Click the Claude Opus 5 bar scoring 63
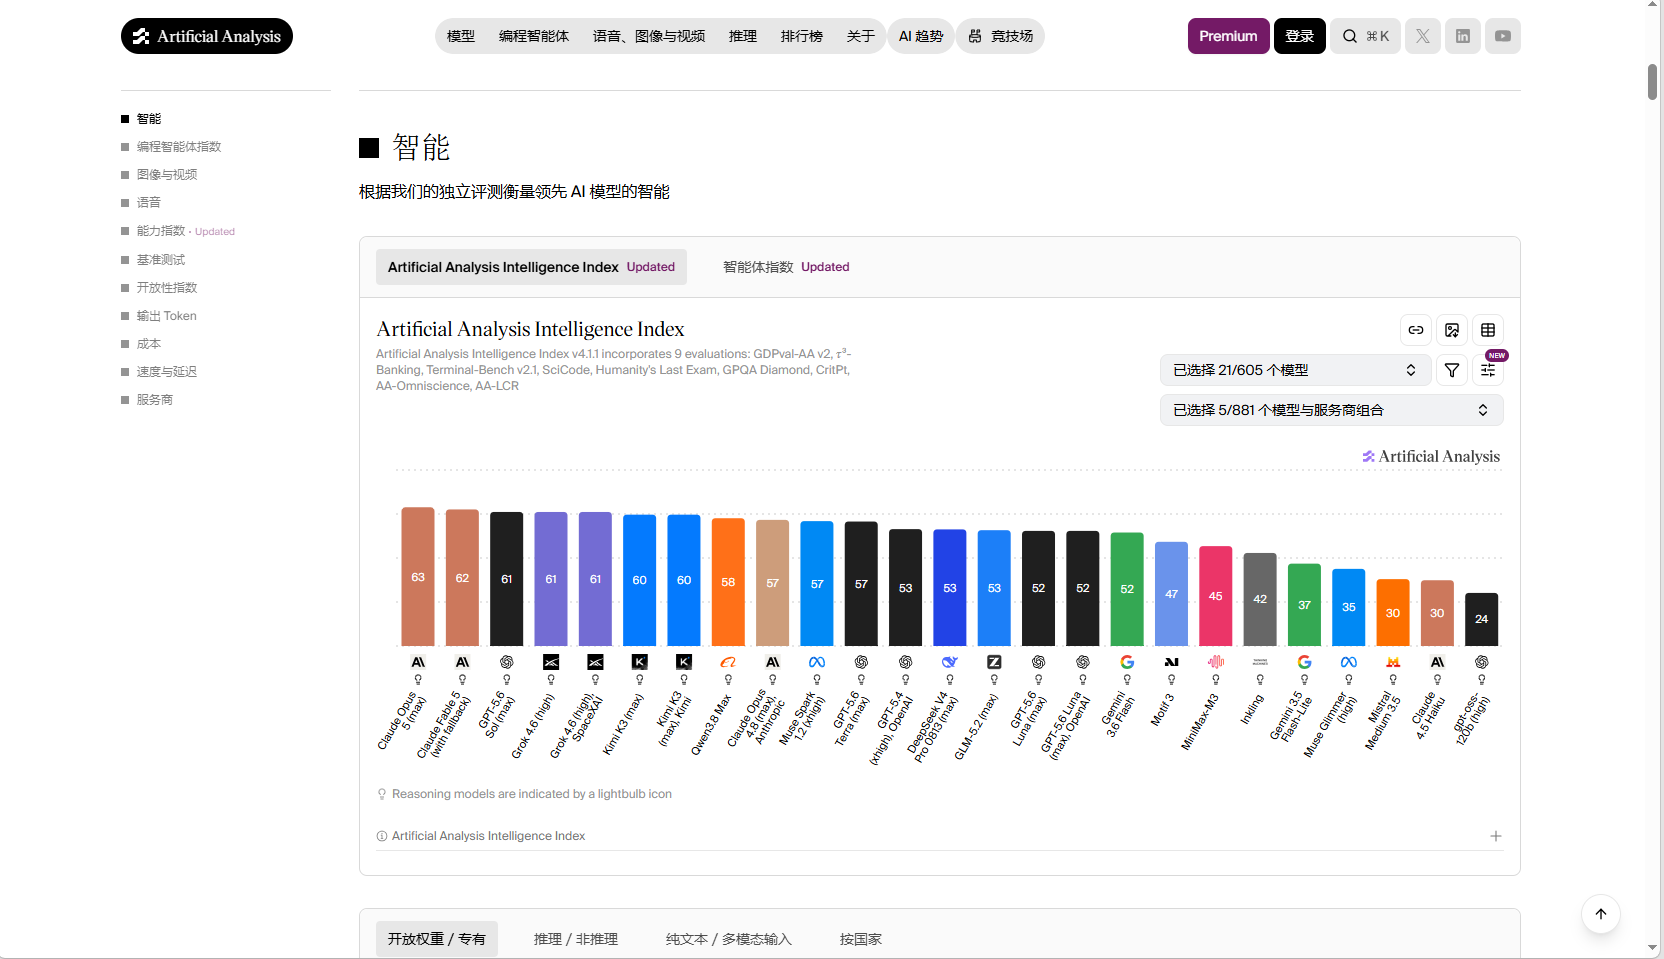Screen dimensions: 1664x959 418,577
